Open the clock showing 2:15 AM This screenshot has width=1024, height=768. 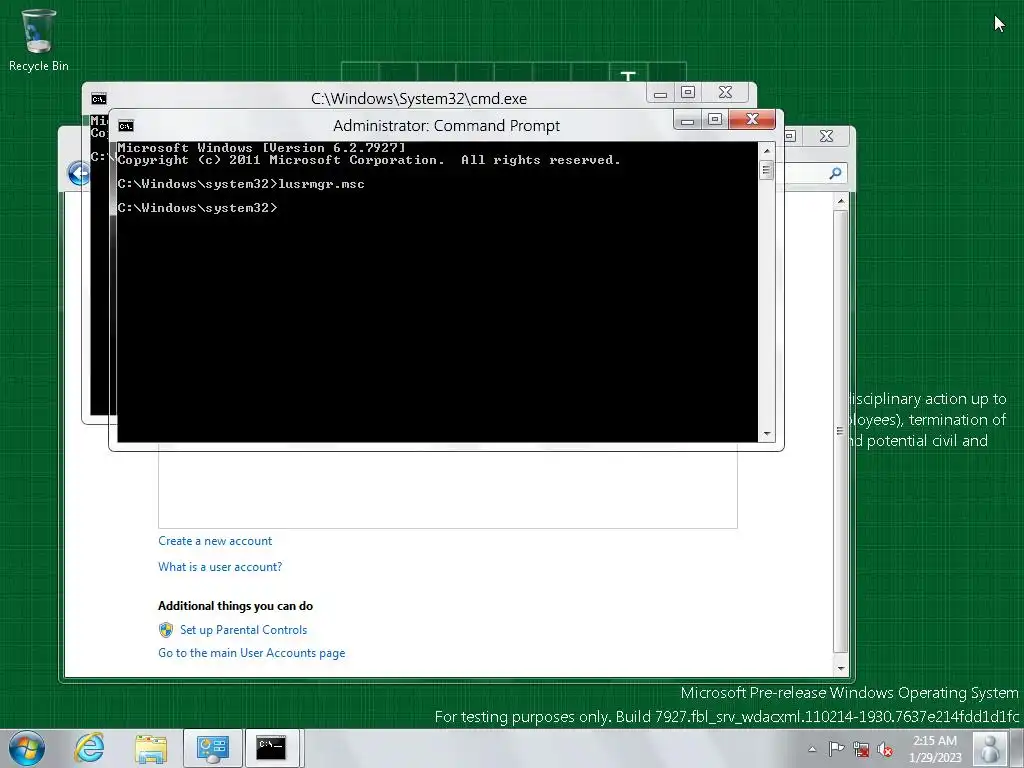pos(935,748)
